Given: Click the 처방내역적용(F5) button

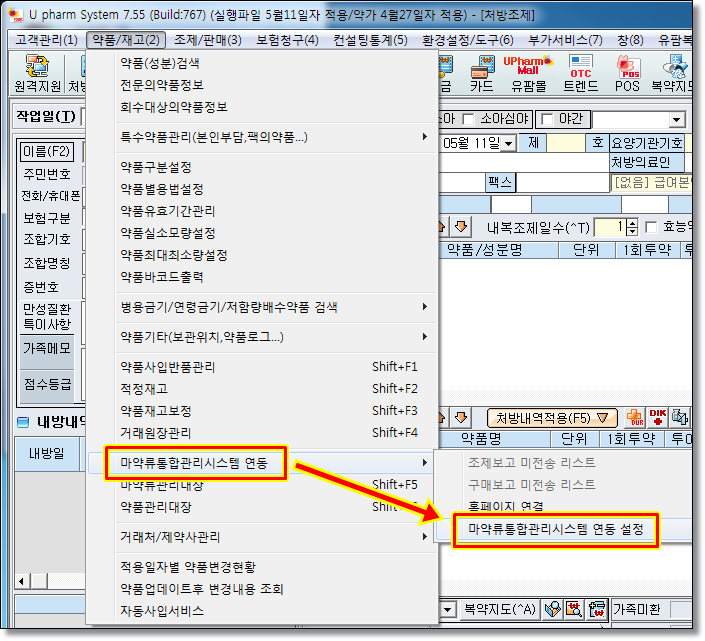Looking at the screenshot, I should (551, 418).
